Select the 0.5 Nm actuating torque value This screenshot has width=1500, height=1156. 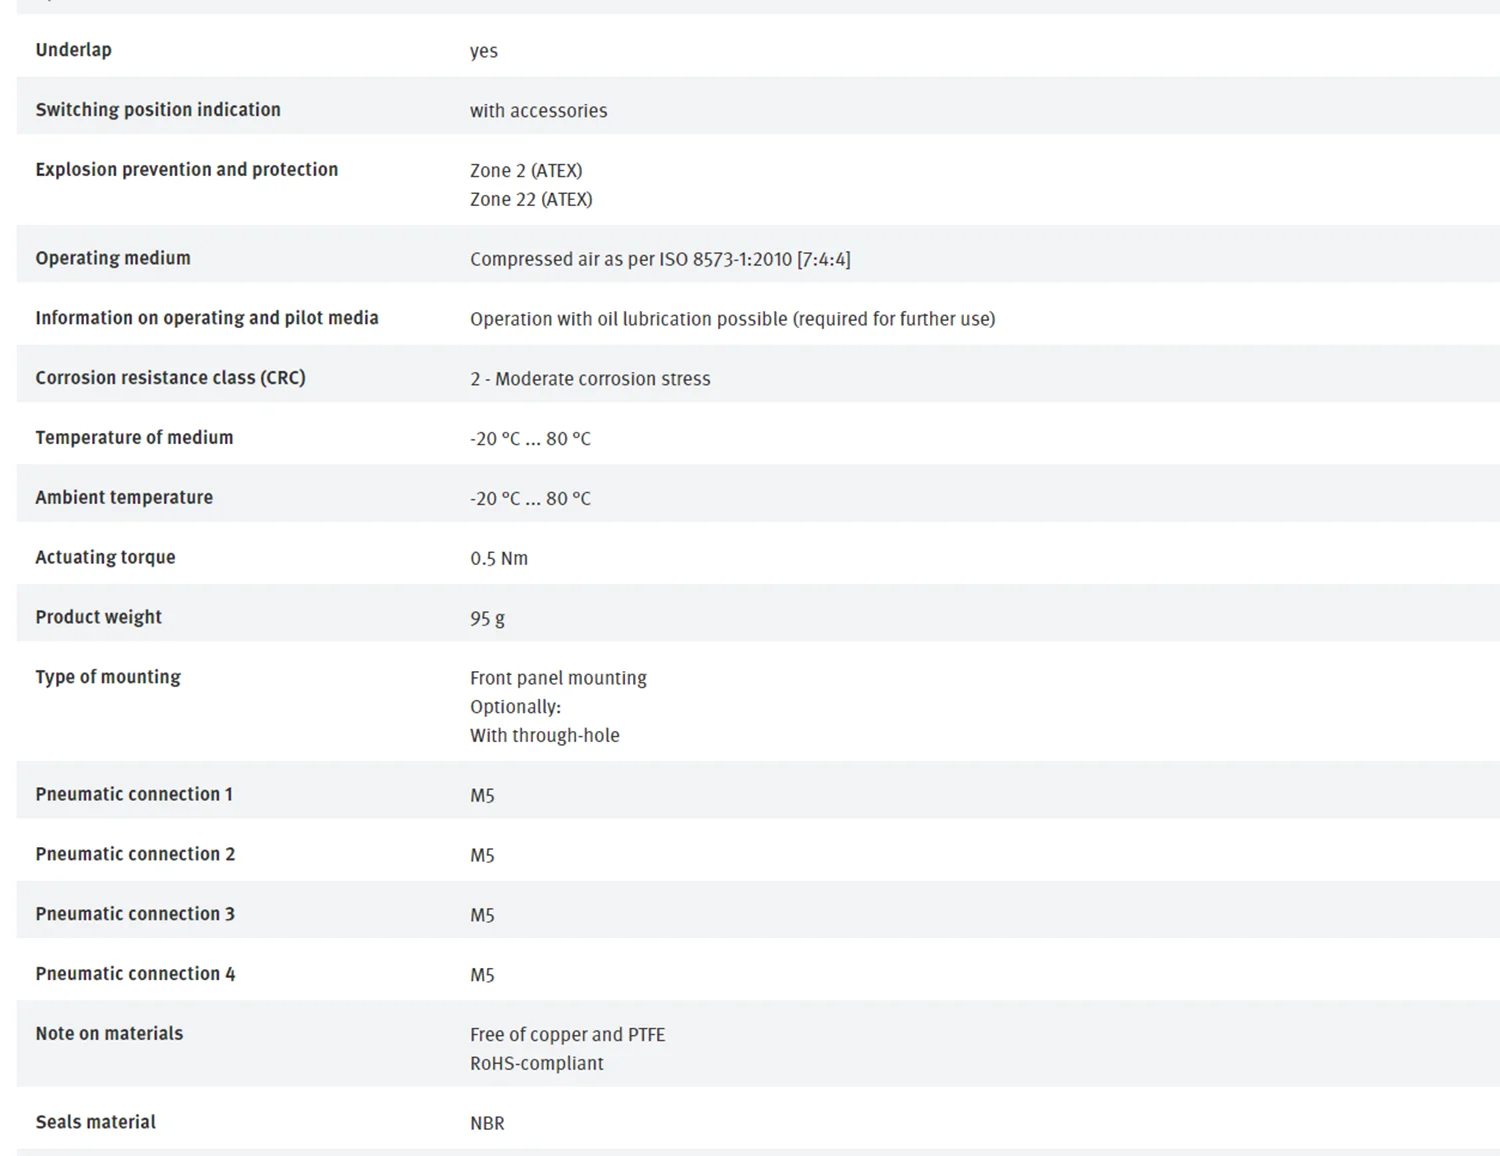[499, 558]
